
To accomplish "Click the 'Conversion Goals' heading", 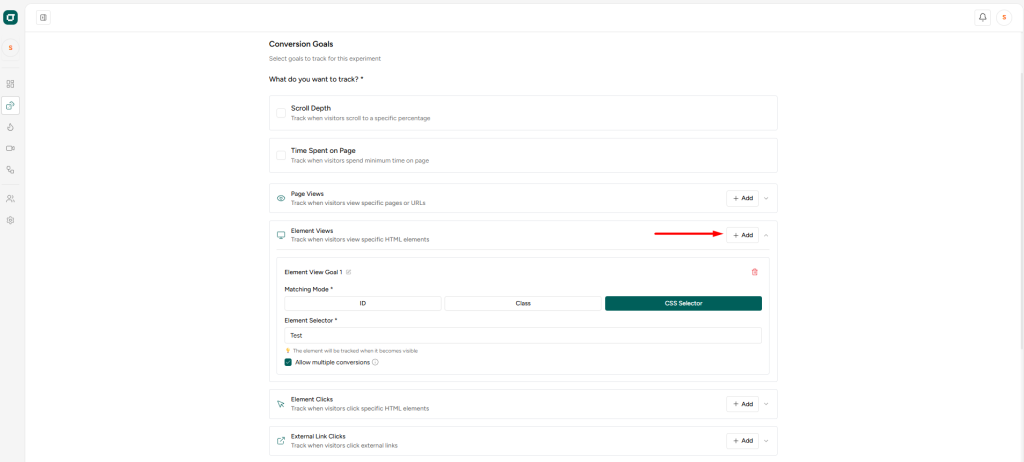I will pos(301,44).
